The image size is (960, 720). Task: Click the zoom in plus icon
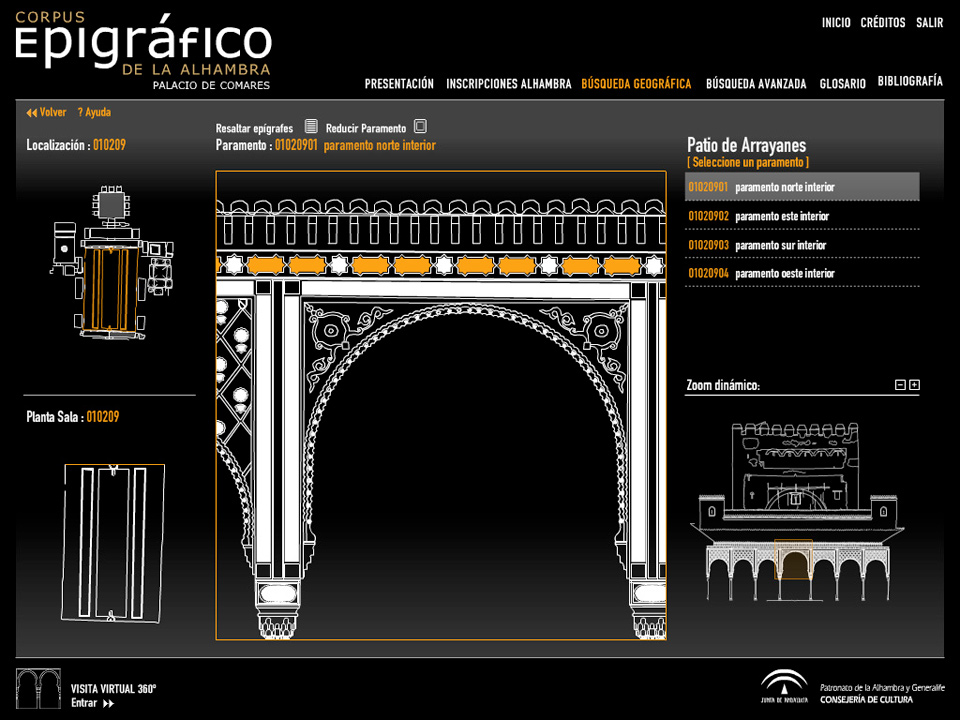[x=914, y=385]
